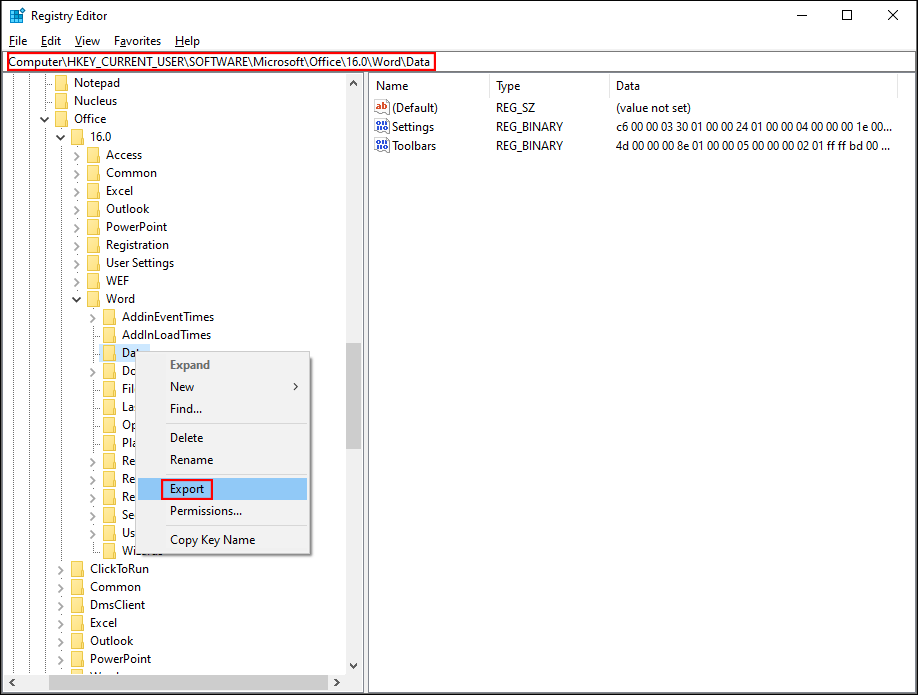
Task: Click the '(value not set)' data cell
Action: point(653,108)
